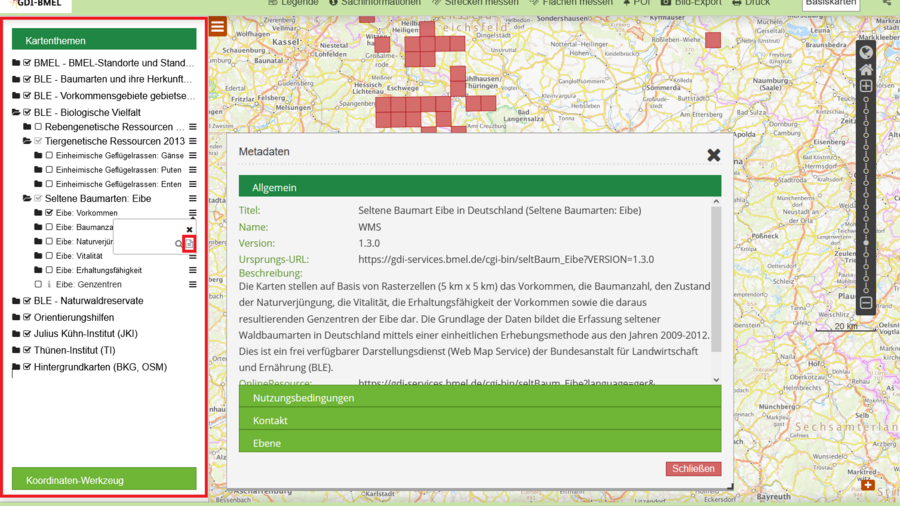
Task: Enable Eibe: Erhaltungsfähigkeit layer checkbox
Action: 49,270
